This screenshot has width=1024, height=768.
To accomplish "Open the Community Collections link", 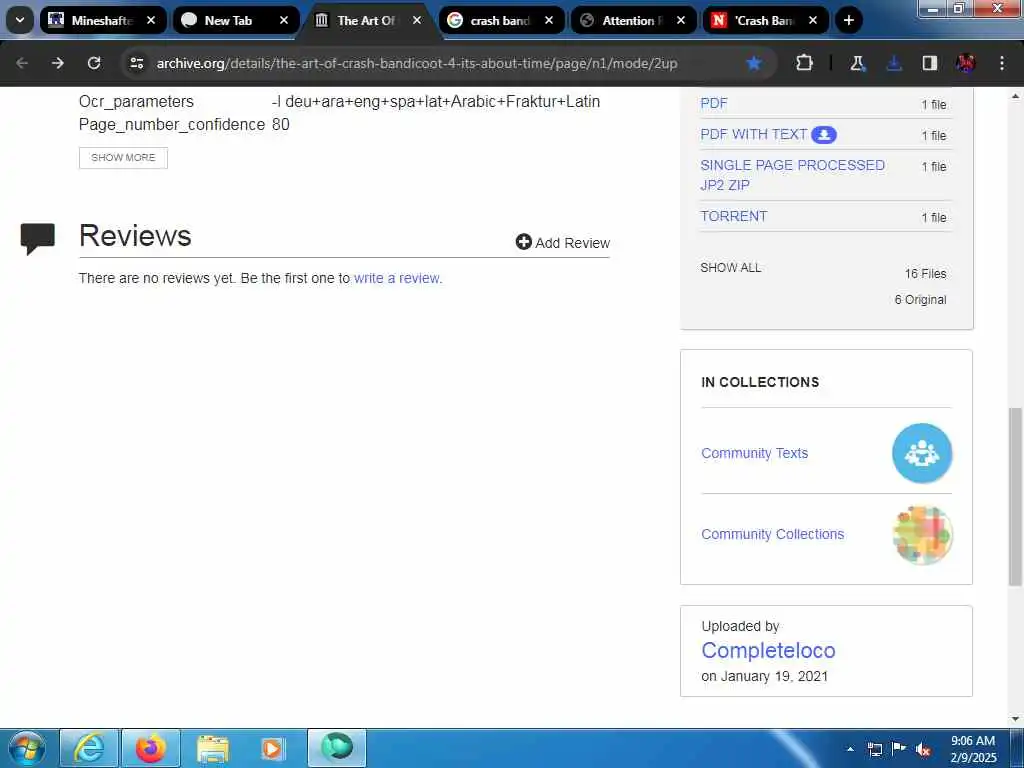I will pyautogui.click(x=773, y=534).
